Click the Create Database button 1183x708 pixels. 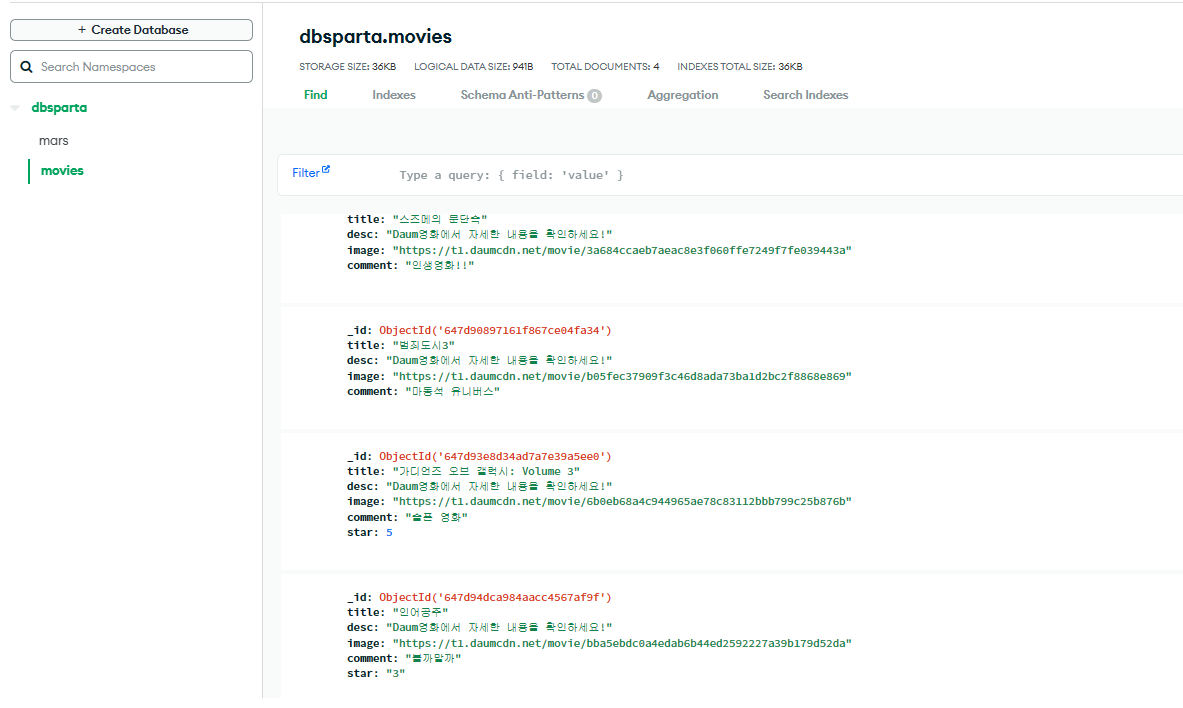click(131, 30)
